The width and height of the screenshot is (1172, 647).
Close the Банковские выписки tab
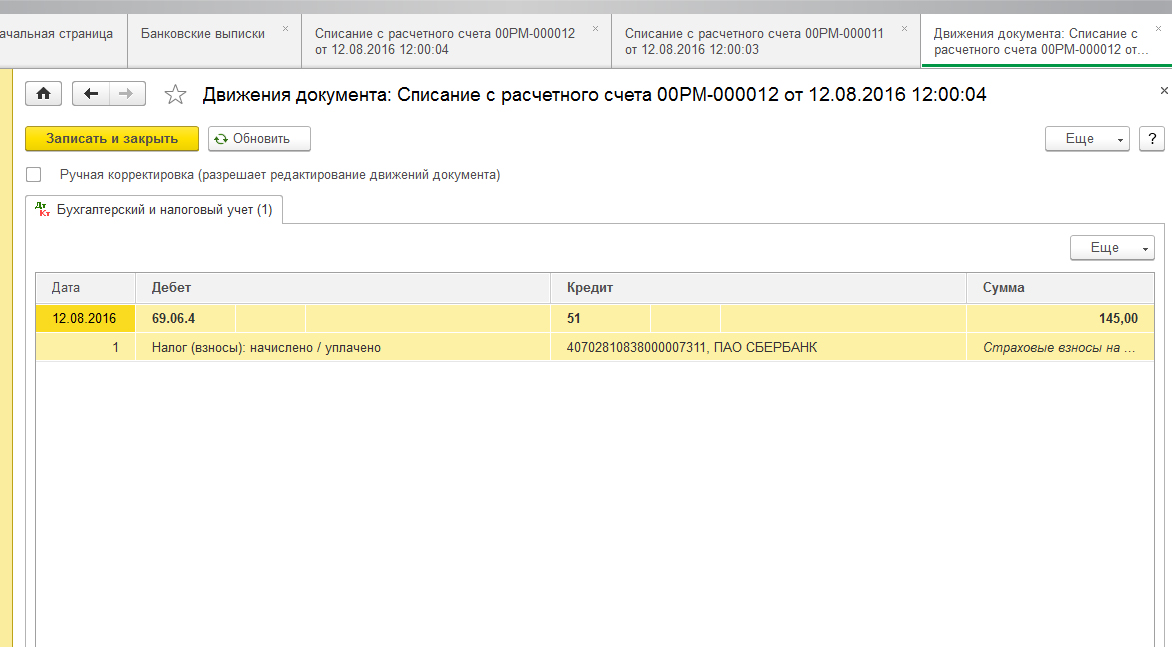pos(285,28)
